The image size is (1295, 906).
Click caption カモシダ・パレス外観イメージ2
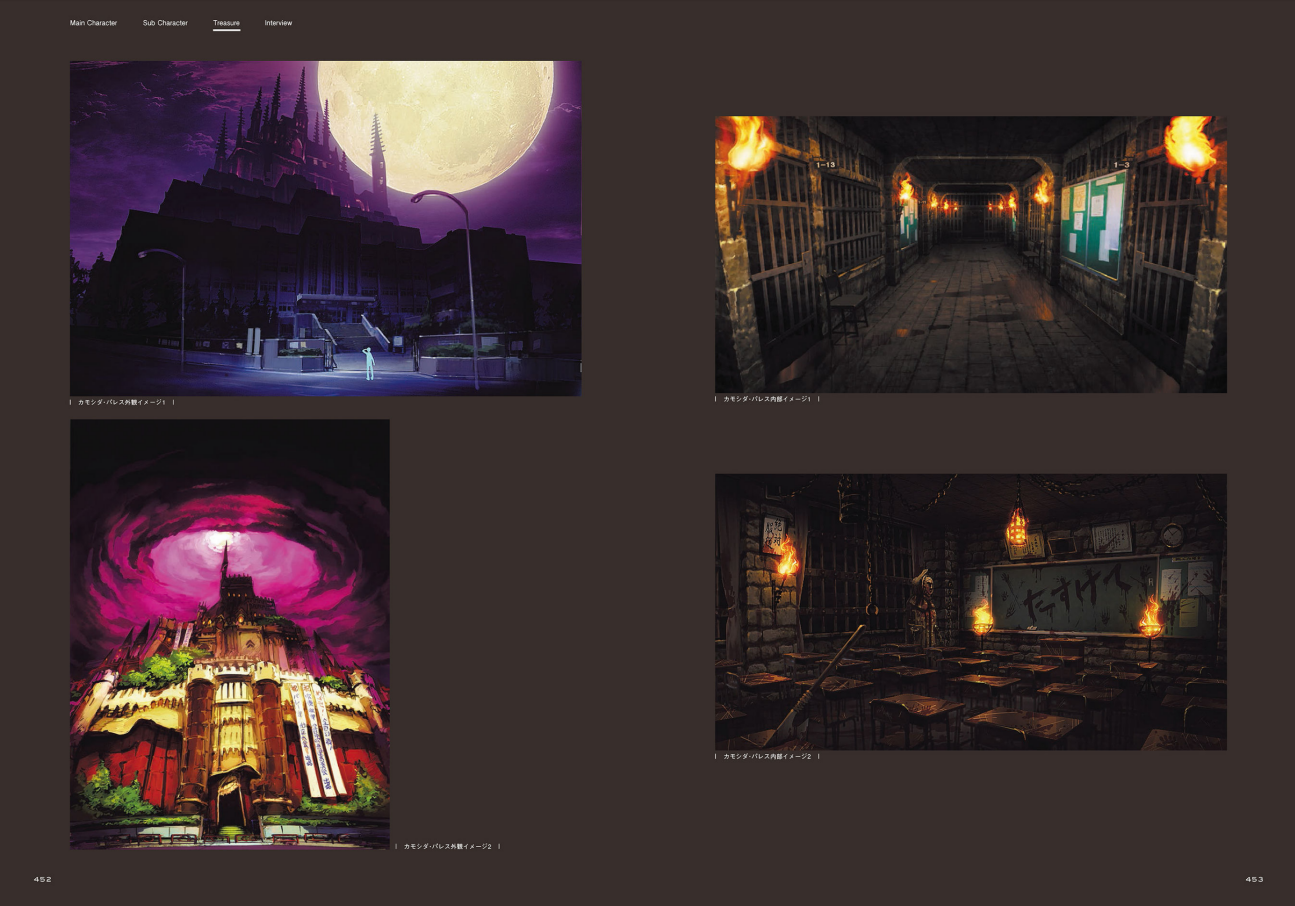tap(447, 847)
